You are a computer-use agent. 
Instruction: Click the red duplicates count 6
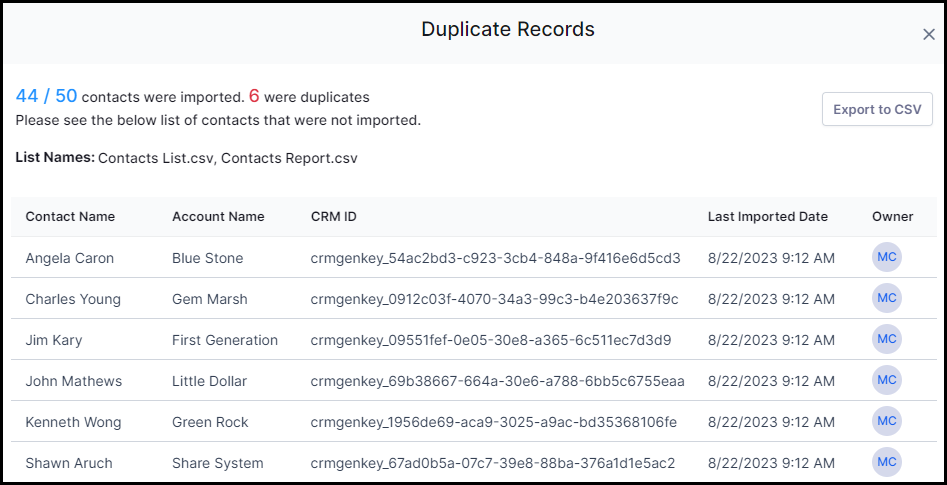click(254, 96)
